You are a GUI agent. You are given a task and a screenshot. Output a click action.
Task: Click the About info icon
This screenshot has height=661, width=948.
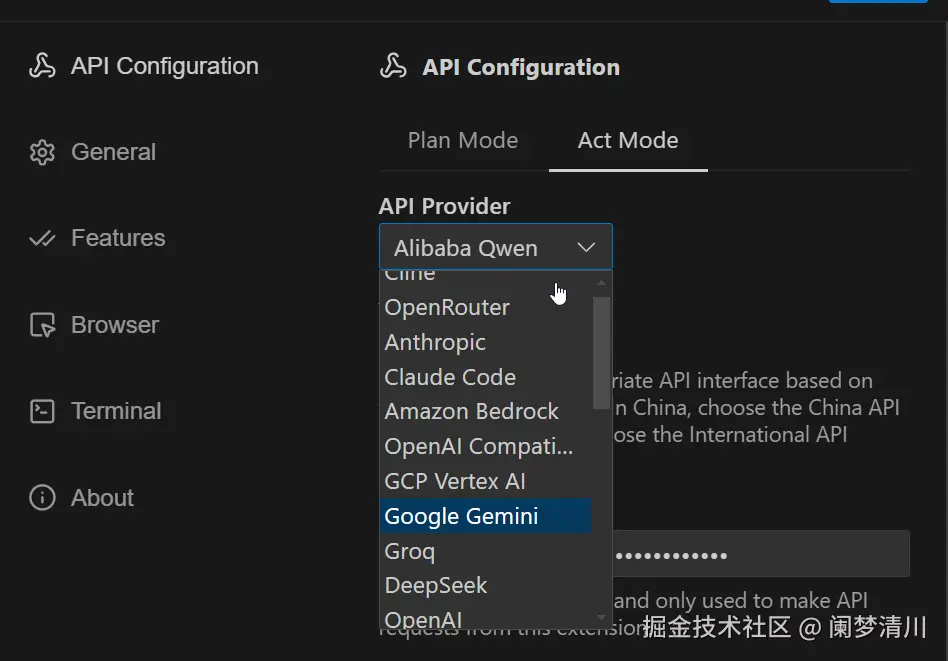click(x=42, y=498)
